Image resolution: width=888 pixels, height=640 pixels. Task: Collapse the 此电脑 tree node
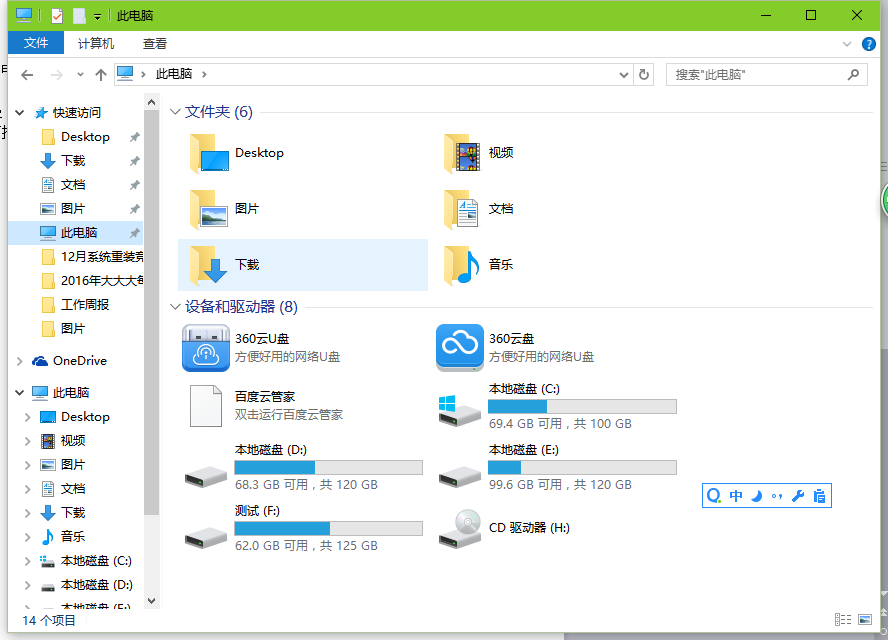coord(20,392)
